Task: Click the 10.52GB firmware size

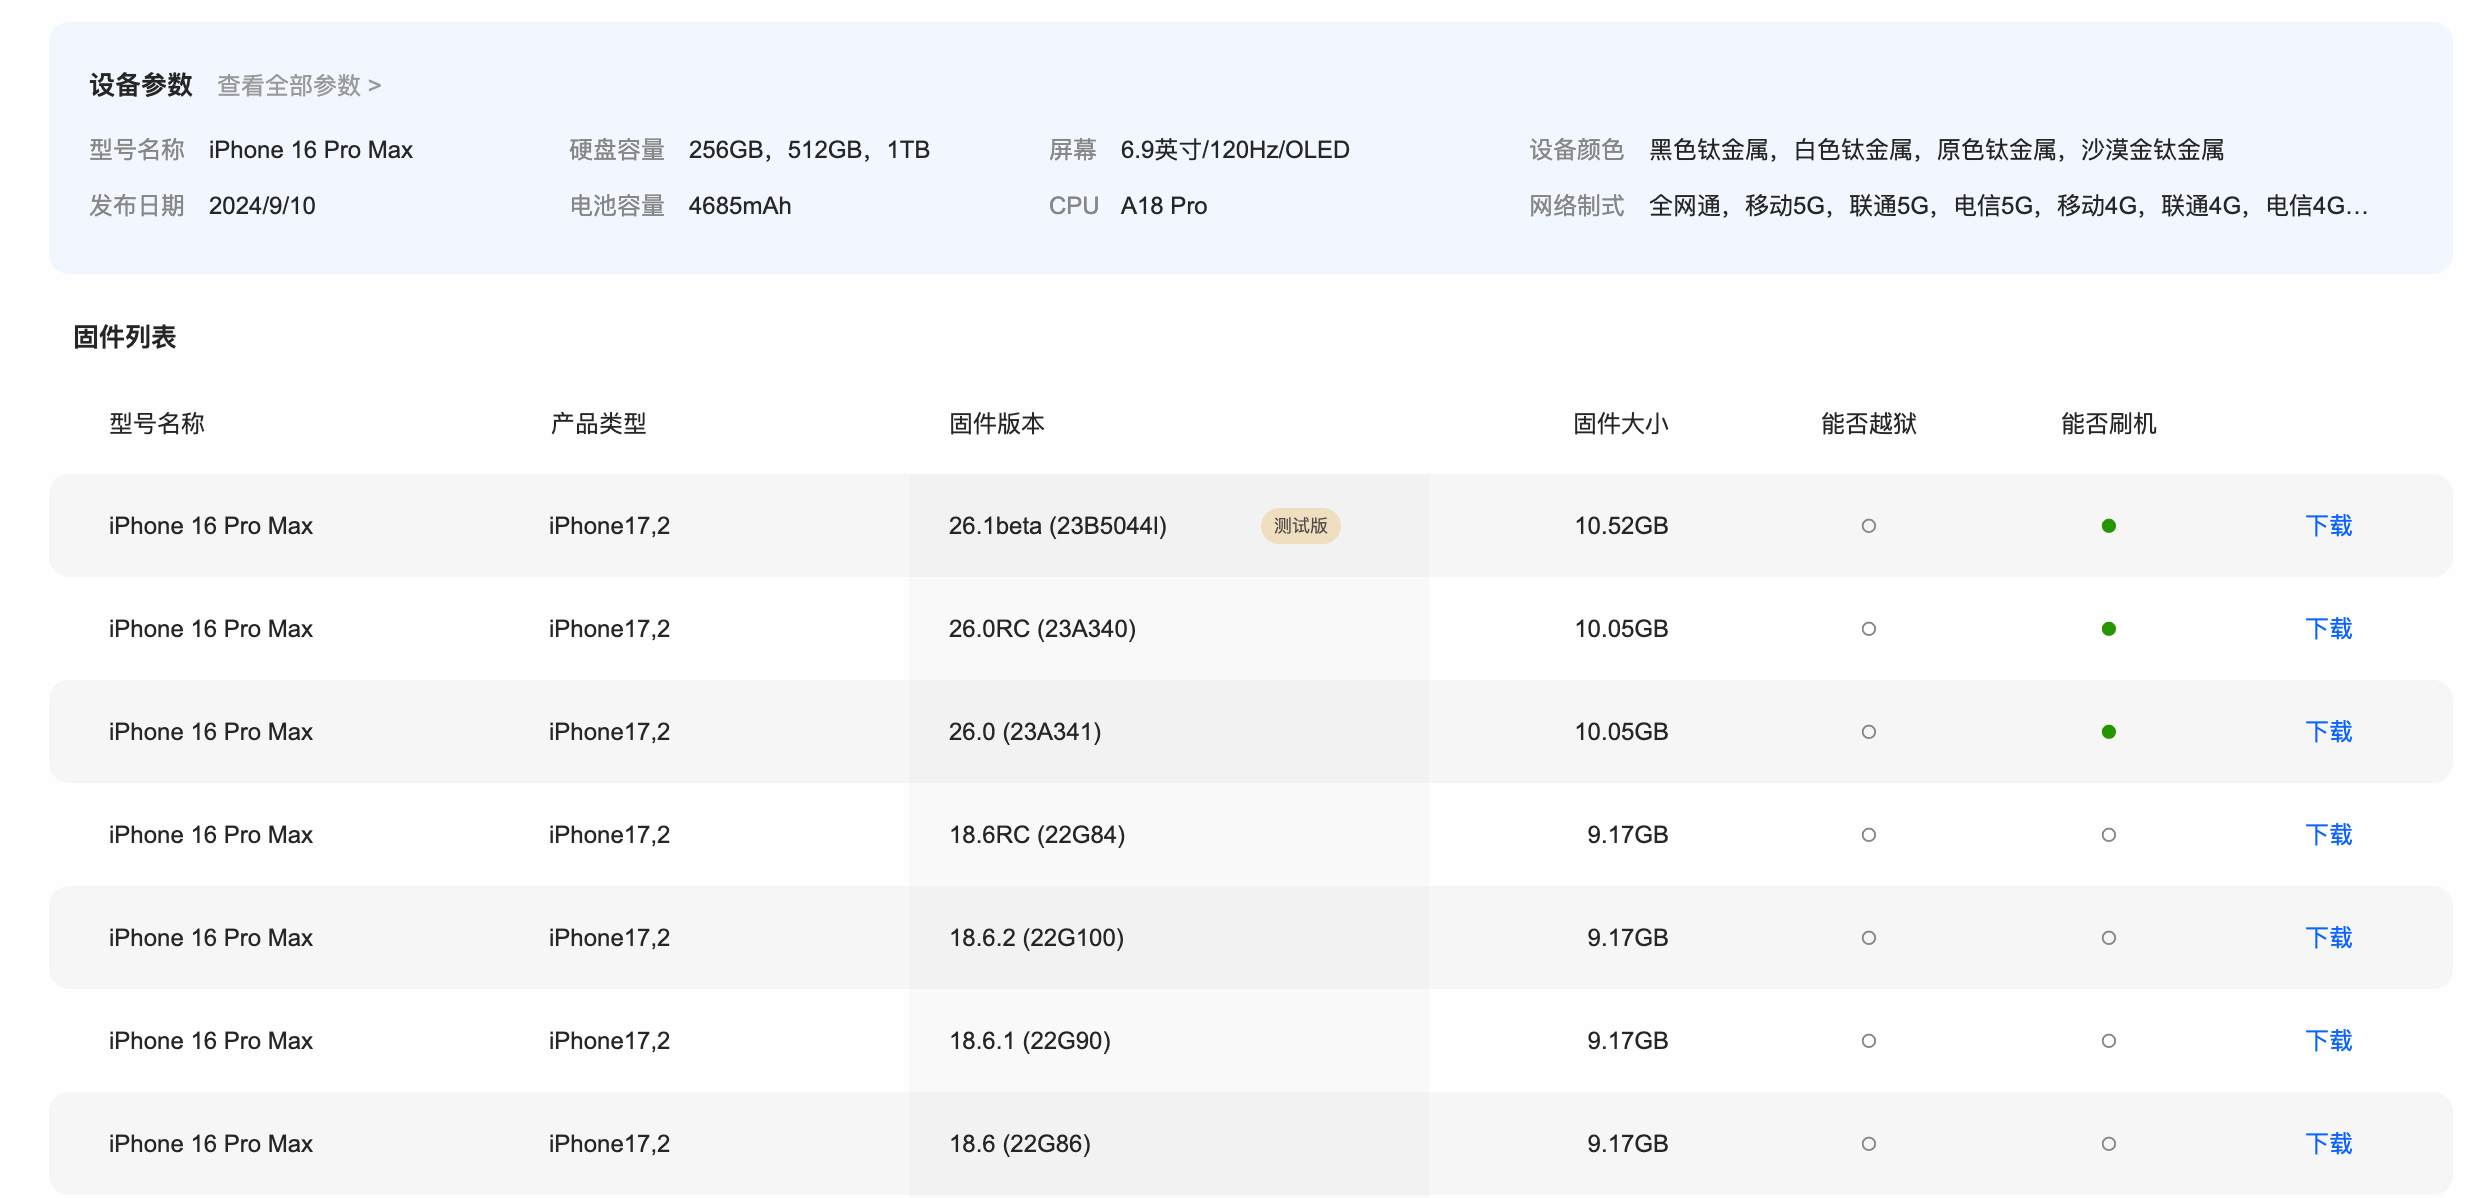Action: 1621,526
